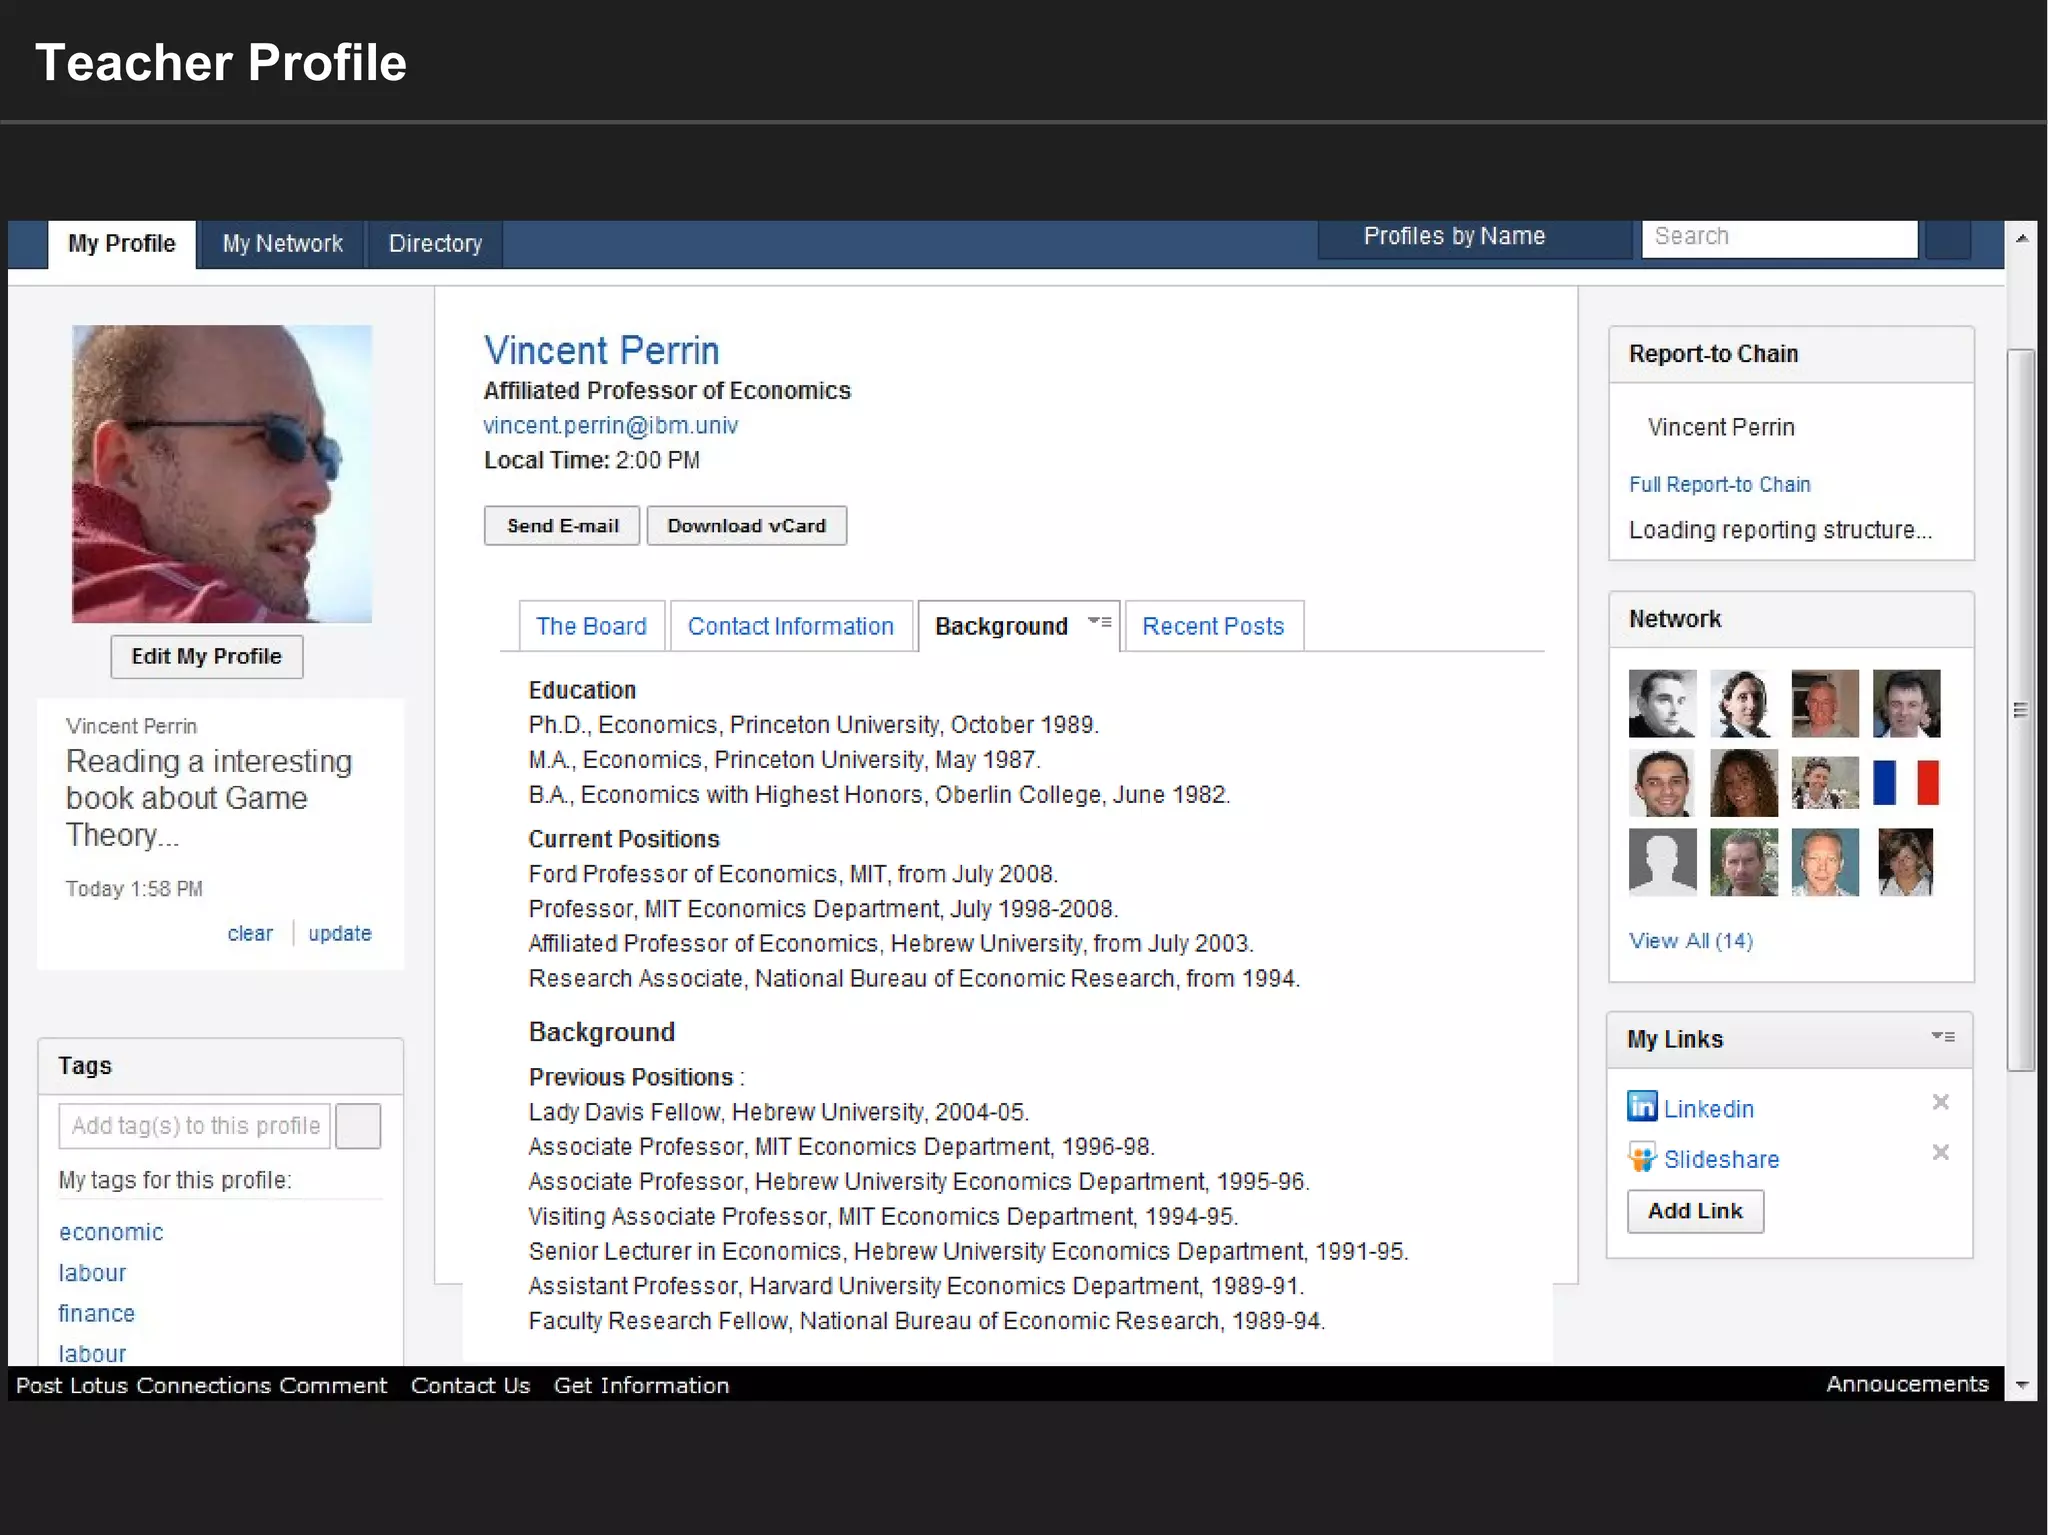The image size is (2048, 1535).
Task: Remove the Linkedin link with X
Action: click(1940, 1102)
